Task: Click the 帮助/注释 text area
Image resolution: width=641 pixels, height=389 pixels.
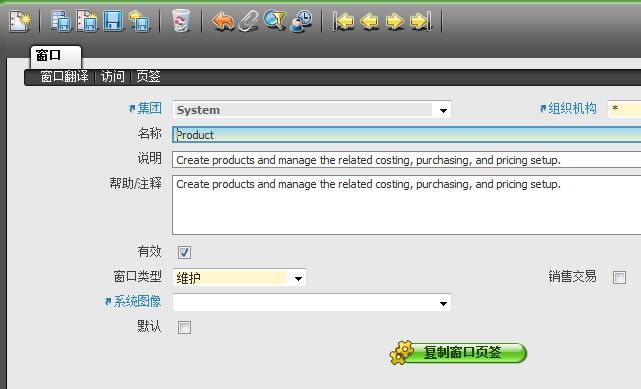Action: (407, 205)
